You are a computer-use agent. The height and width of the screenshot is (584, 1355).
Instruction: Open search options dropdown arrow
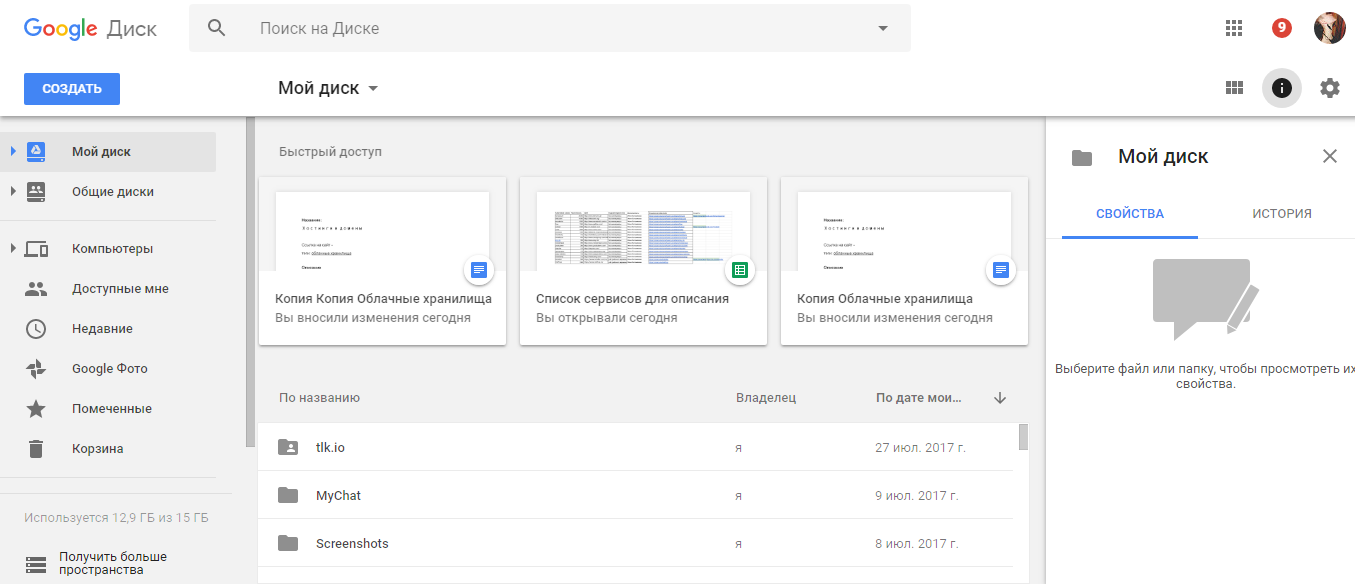tap(882, 28)
